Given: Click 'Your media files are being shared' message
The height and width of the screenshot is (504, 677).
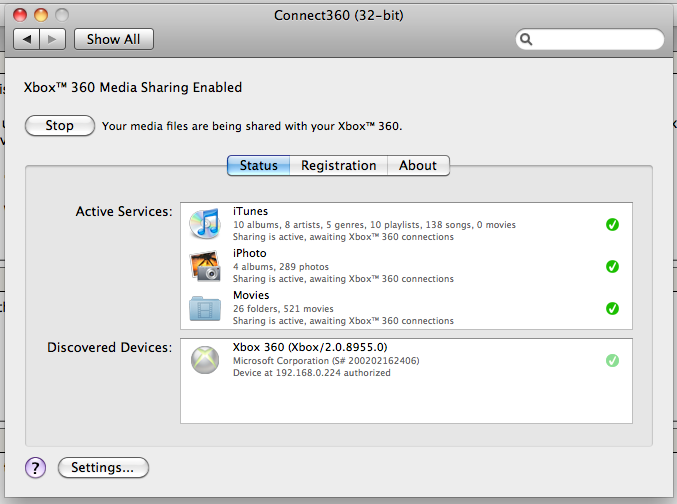Looking at the screenshot, I should click(x=252, y=126).
